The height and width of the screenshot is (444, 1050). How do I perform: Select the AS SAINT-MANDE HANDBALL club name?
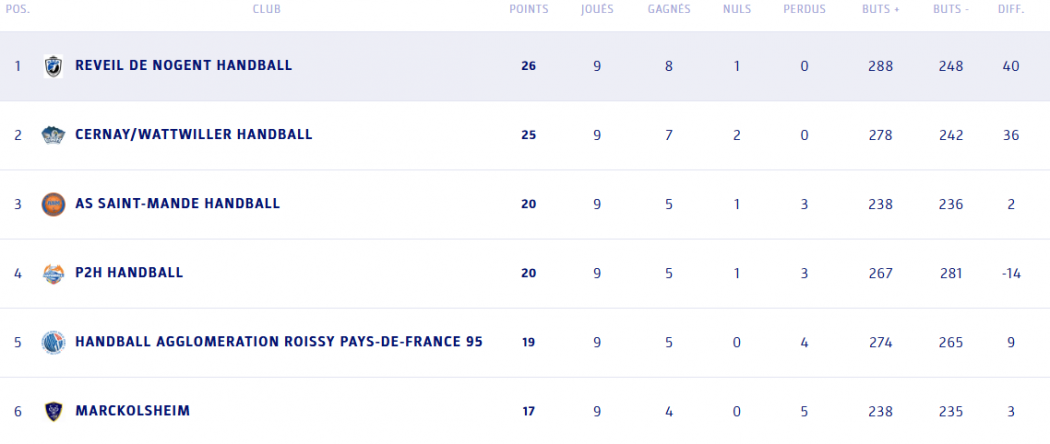177,204
